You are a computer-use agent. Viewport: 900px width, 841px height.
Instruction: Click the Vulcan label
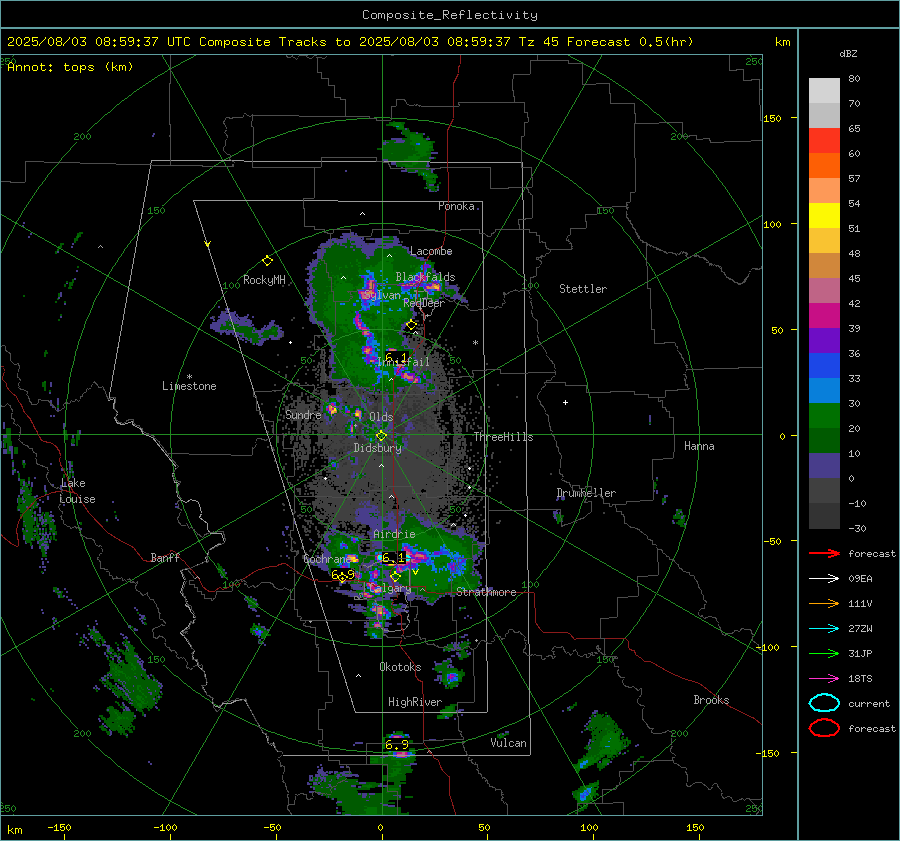point(508,743)
